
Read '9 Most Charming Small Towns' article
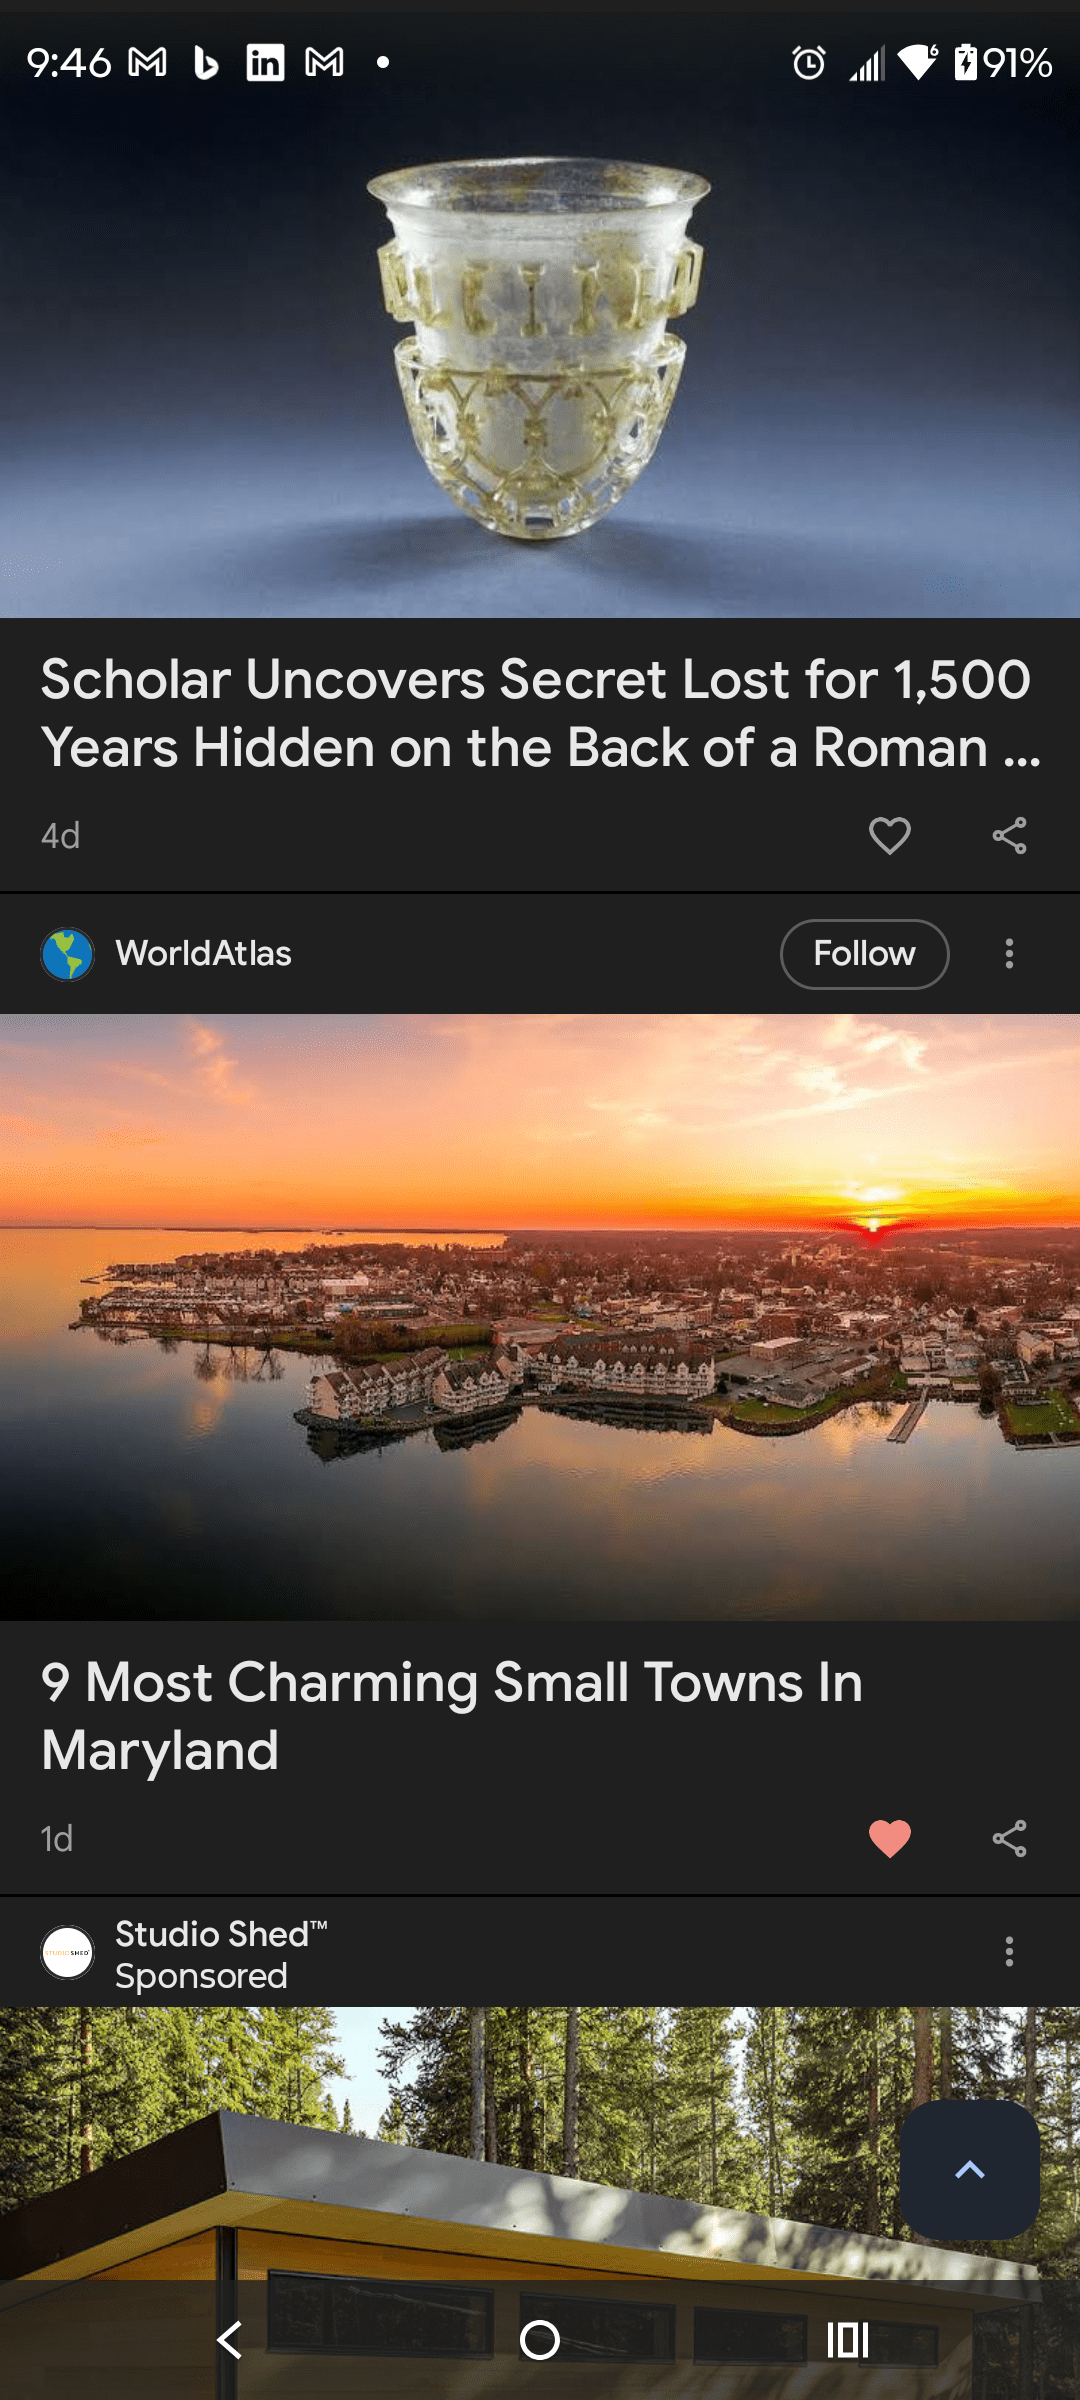pos(452,1716)
